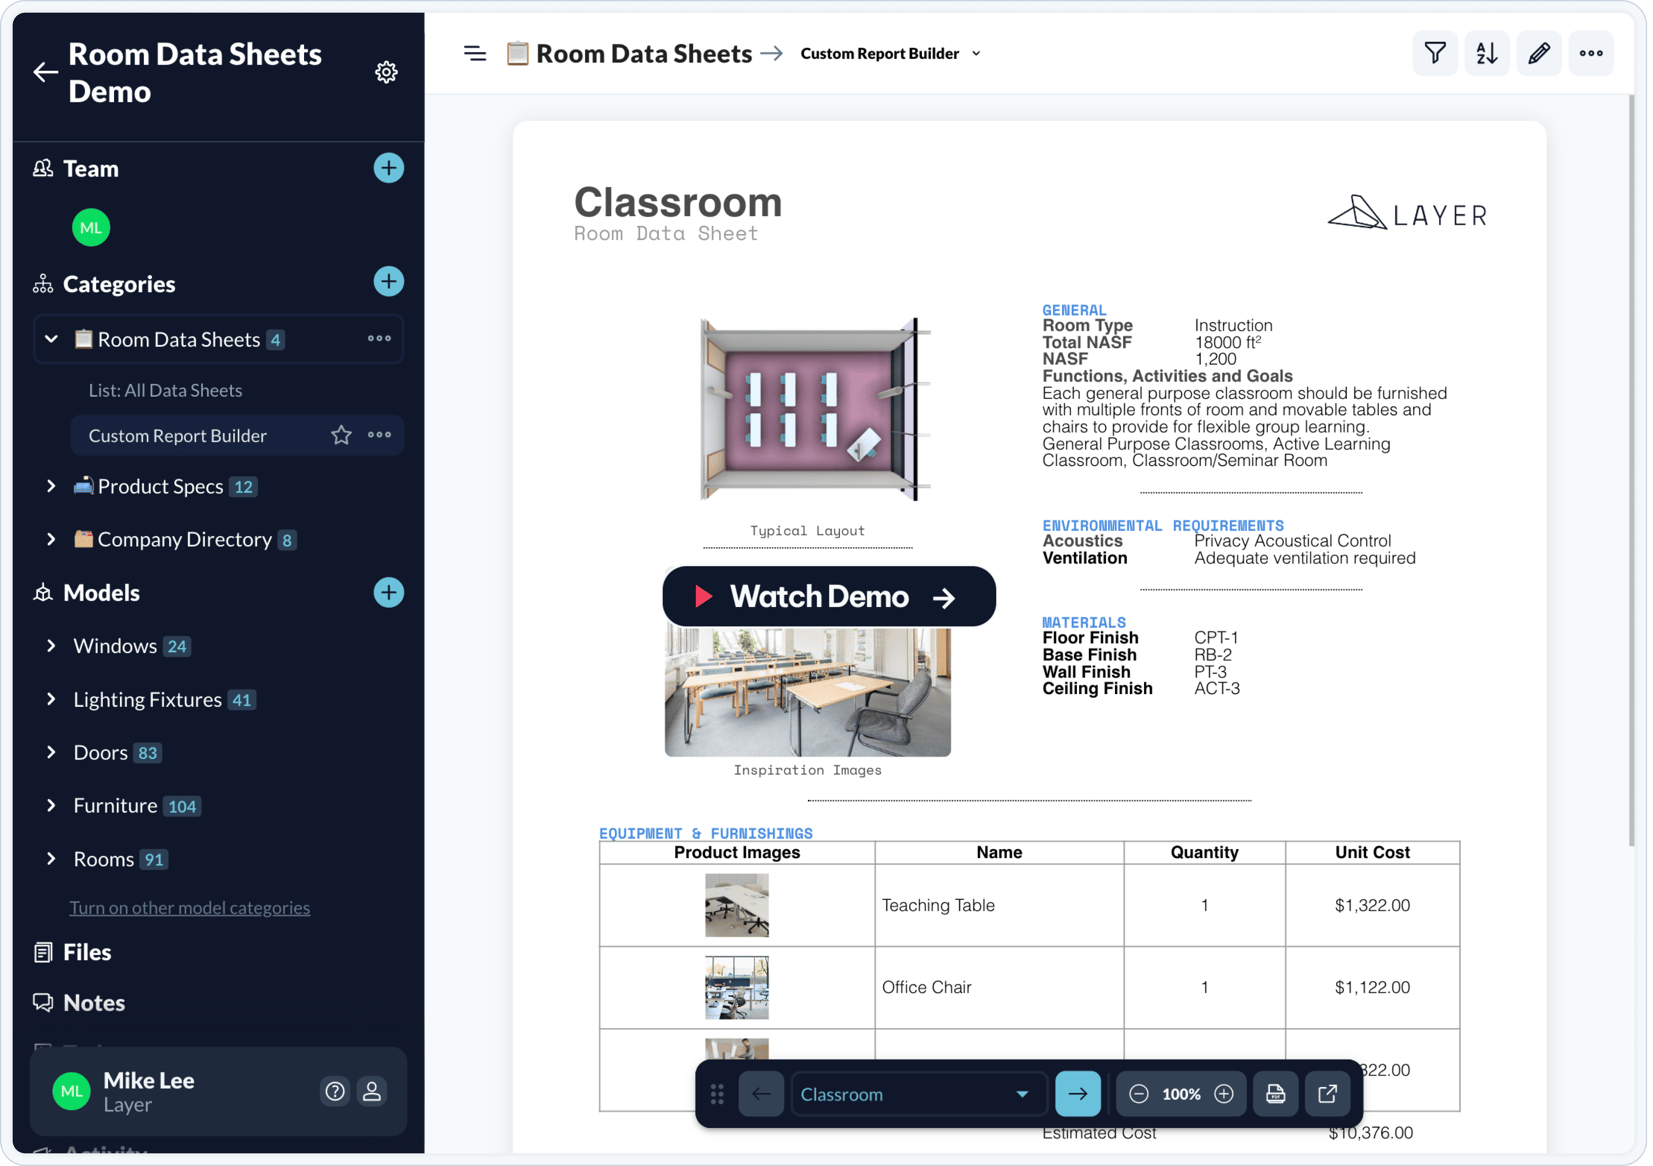Expand the Doors model category

click(x=51, y=752)
